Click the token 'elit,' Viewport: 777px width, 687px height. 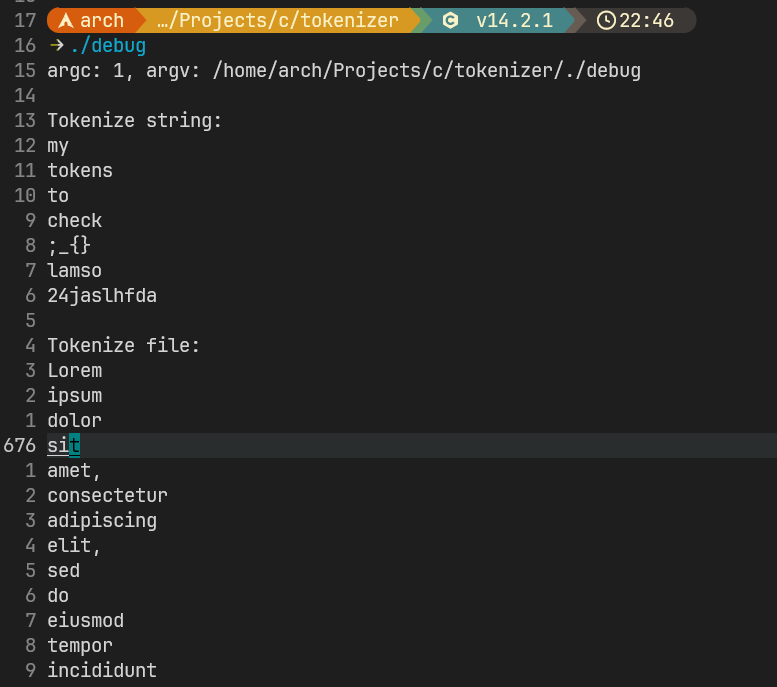(x=74, y=546)
